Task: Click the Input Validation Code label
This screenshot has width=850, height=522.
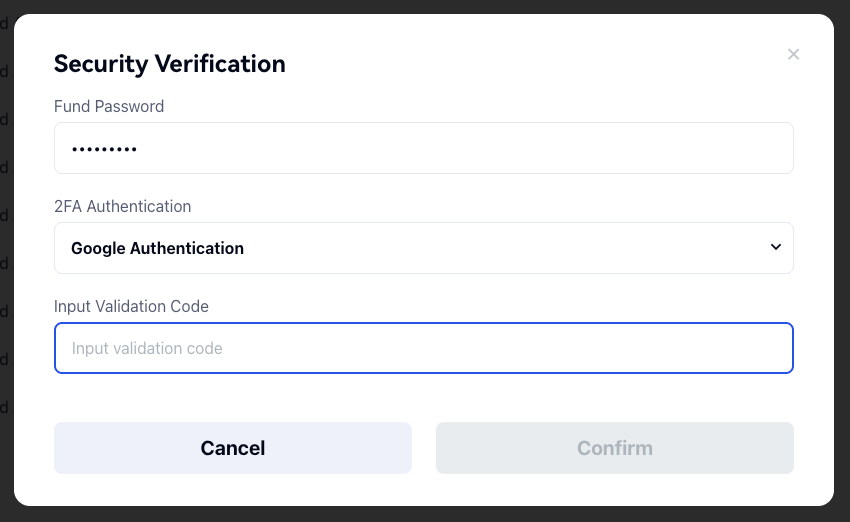Action: 131,306
